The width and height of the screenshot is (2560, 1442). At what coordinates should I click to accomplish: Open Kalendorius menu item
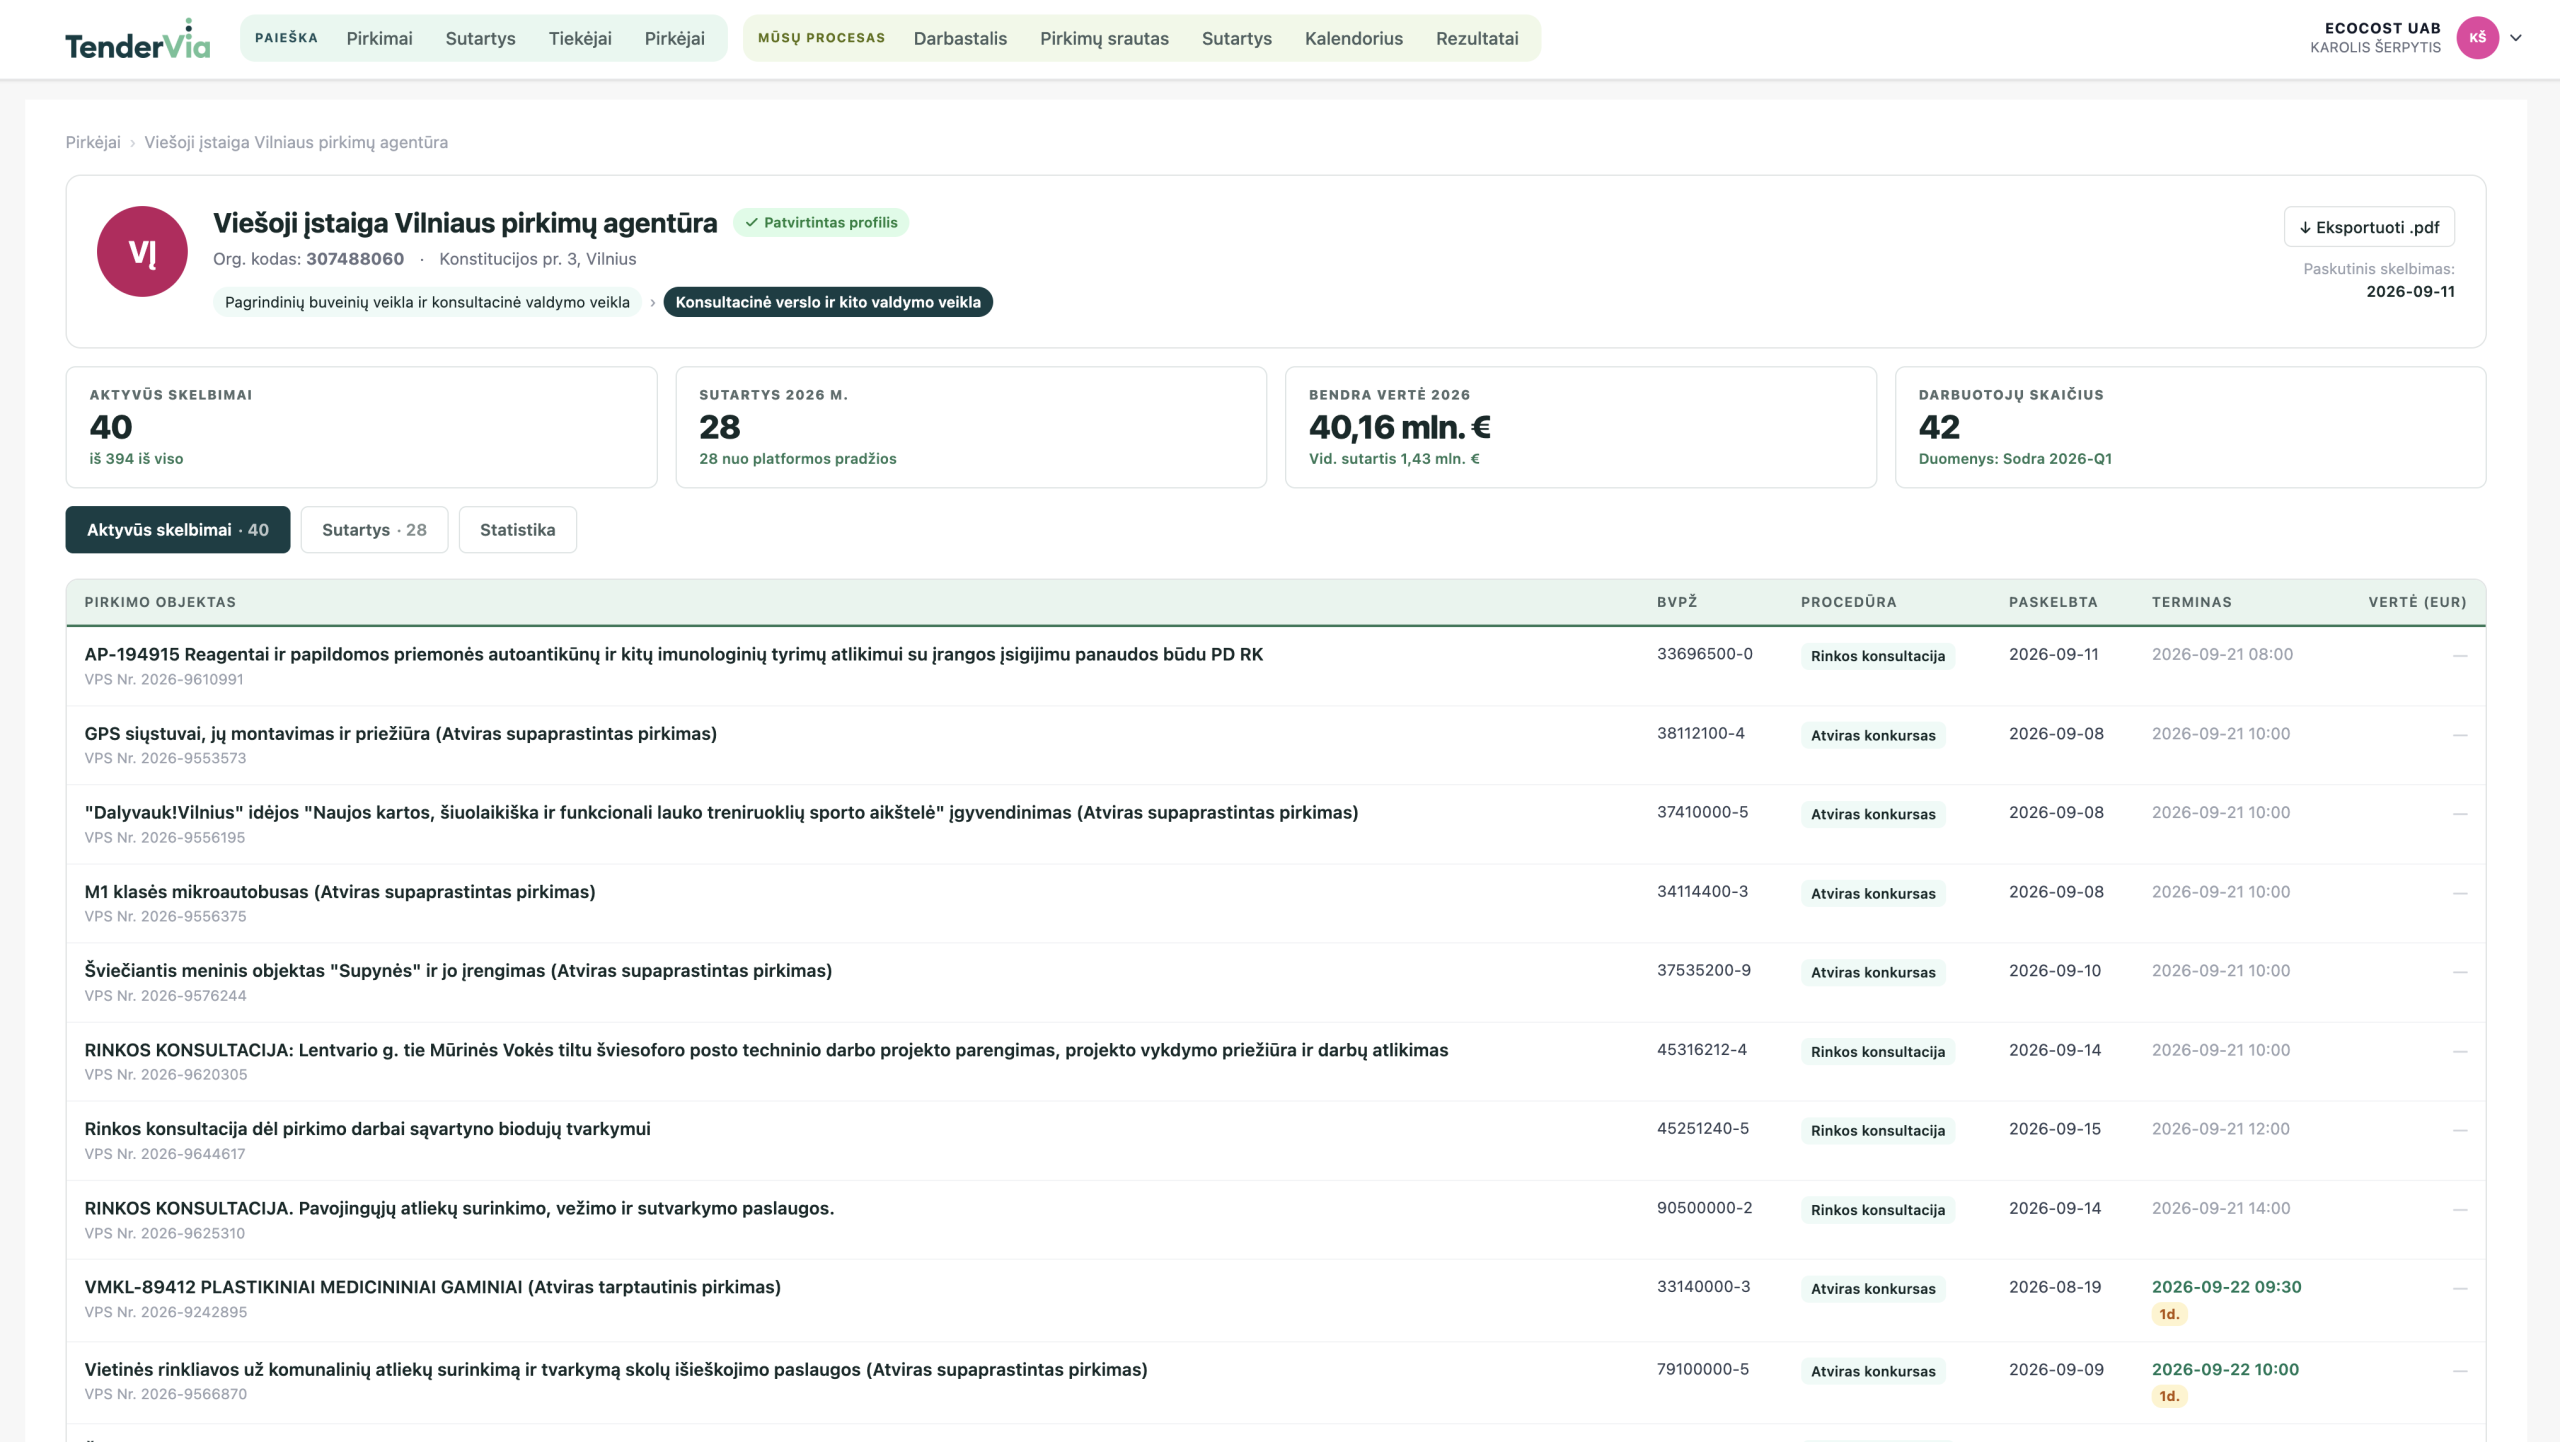click(1353, 38)
